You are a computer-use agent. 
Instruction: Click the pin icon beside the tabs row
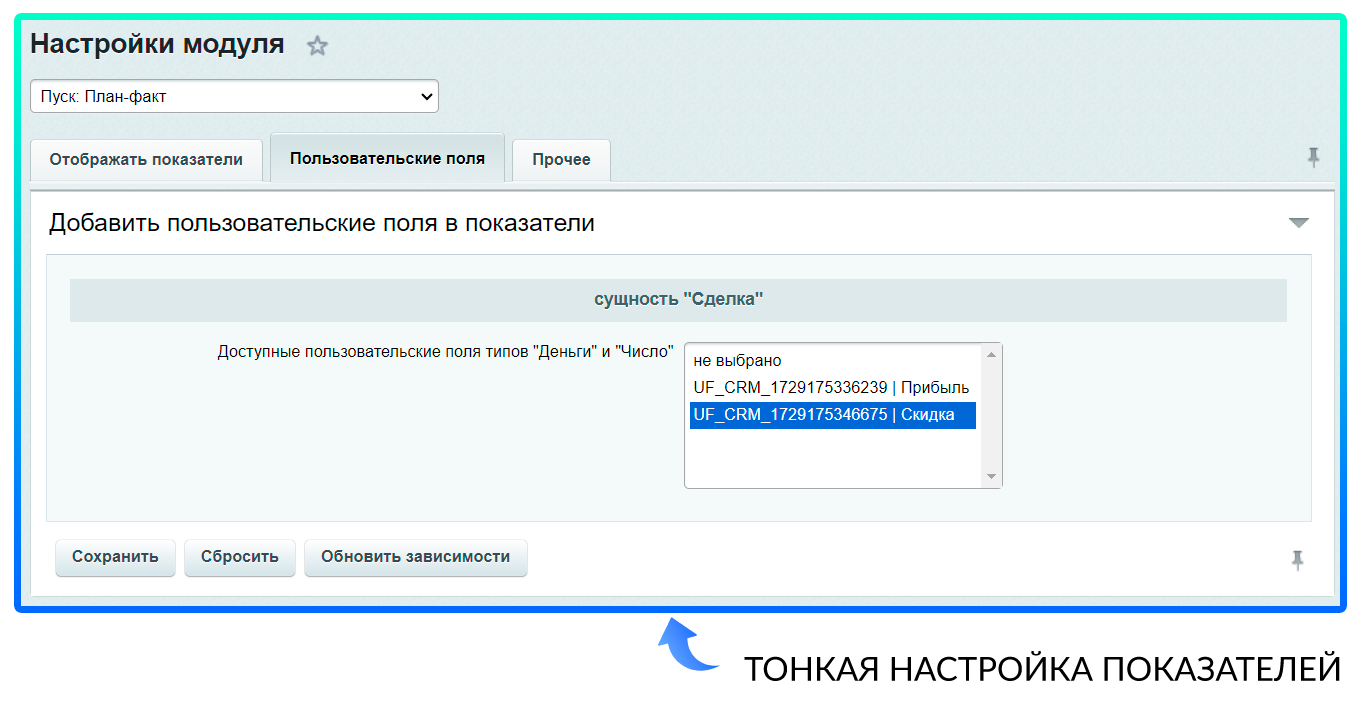pyautogui.click(x=1313, y=157)
